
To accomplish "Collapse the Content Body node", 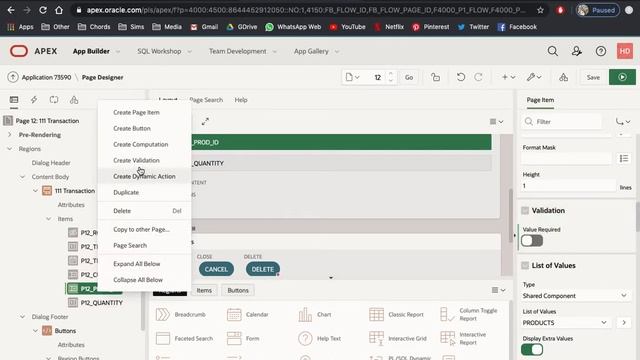I will 23,177.
